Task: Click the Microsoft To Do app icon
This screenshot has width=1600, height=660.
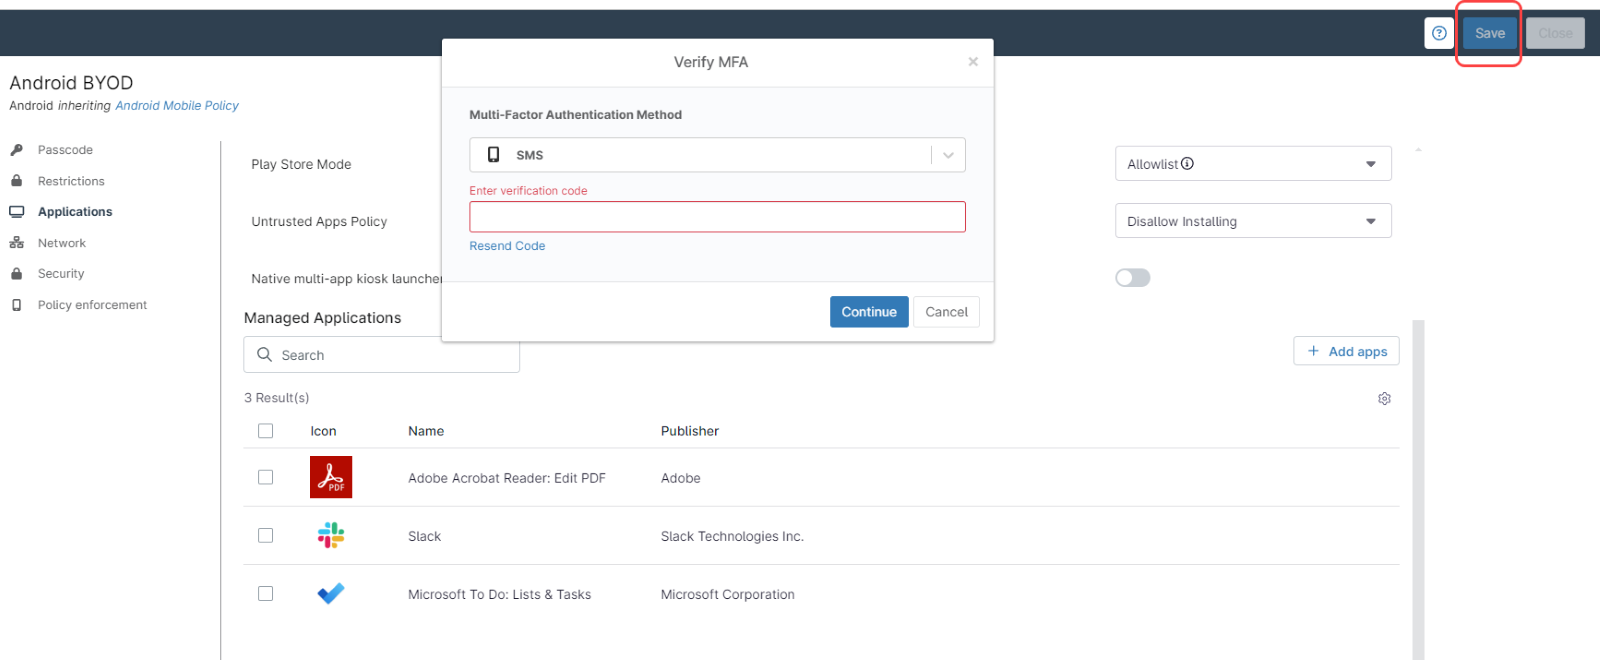Action: (x=331, y=593)
